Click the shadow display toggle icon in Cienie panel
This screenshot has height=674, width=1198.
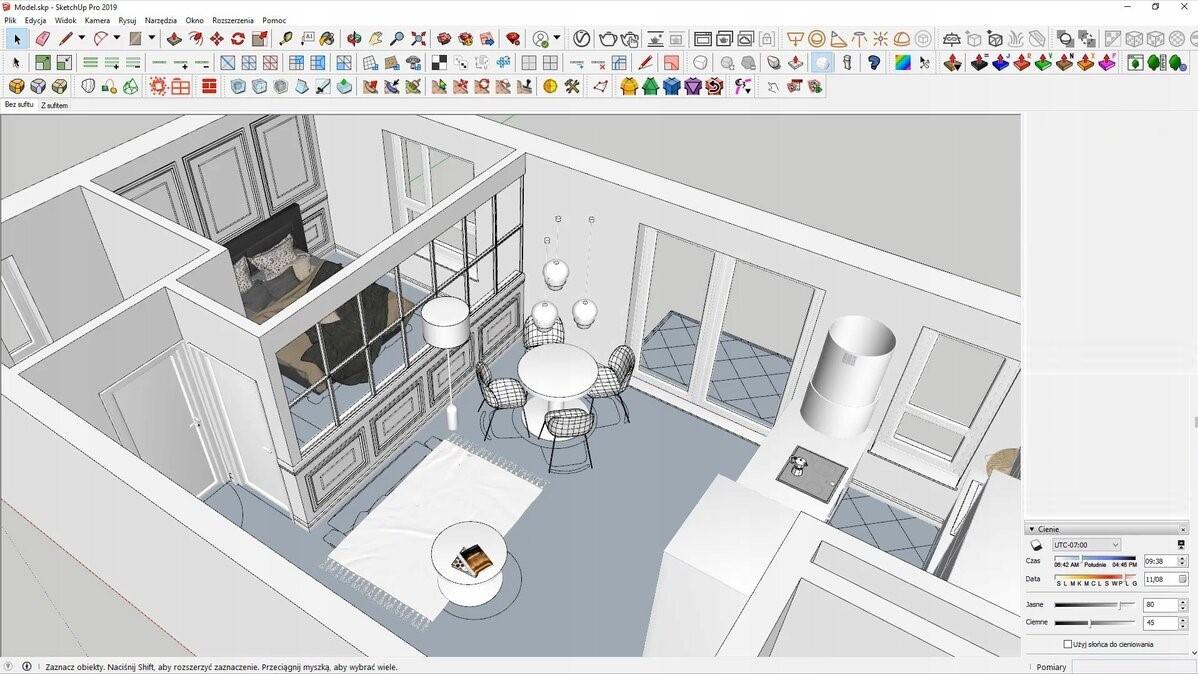pos(1036,545)
